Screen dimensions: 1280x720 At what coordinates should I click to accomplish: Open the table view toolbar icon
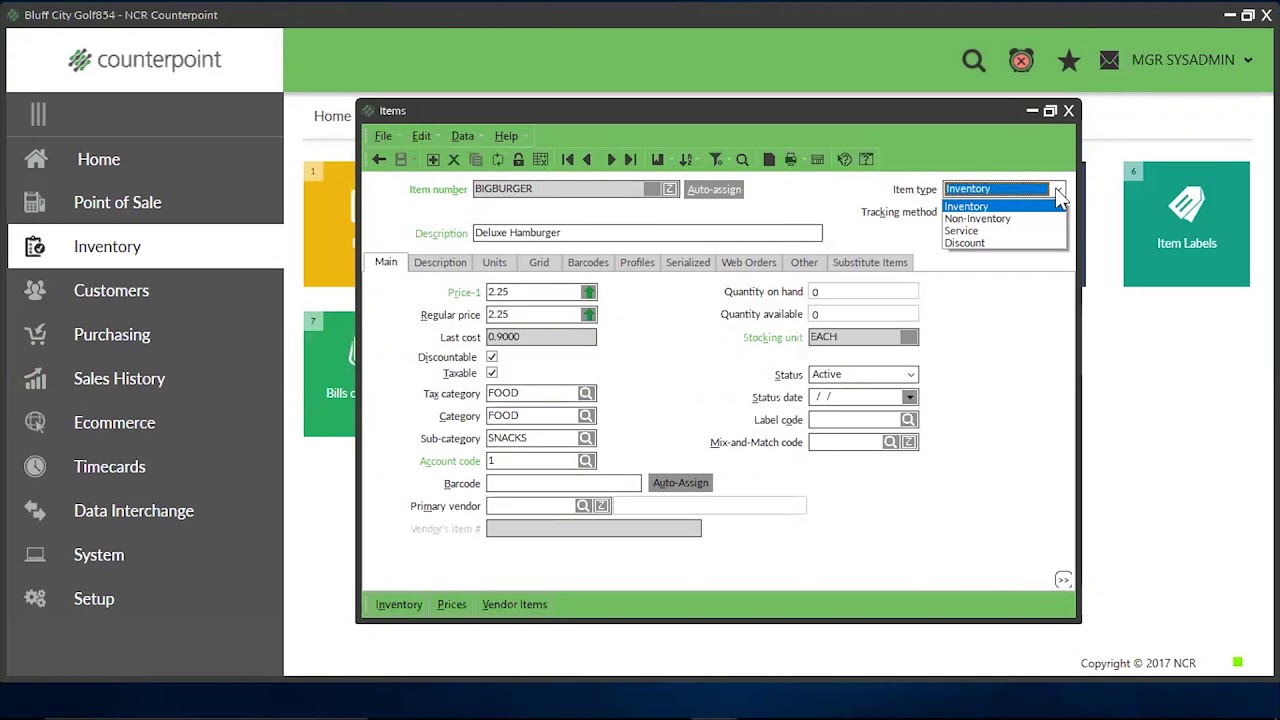(x=540, y=160)
